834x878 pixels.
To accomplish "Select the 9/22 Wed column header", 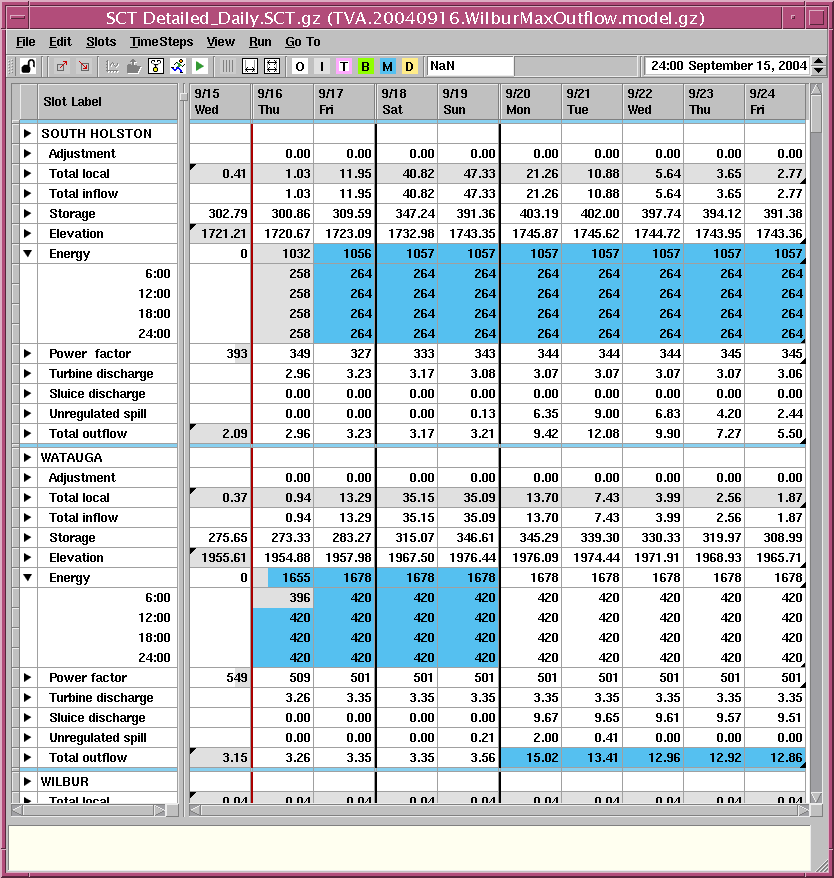I will [x=653, y=102].
